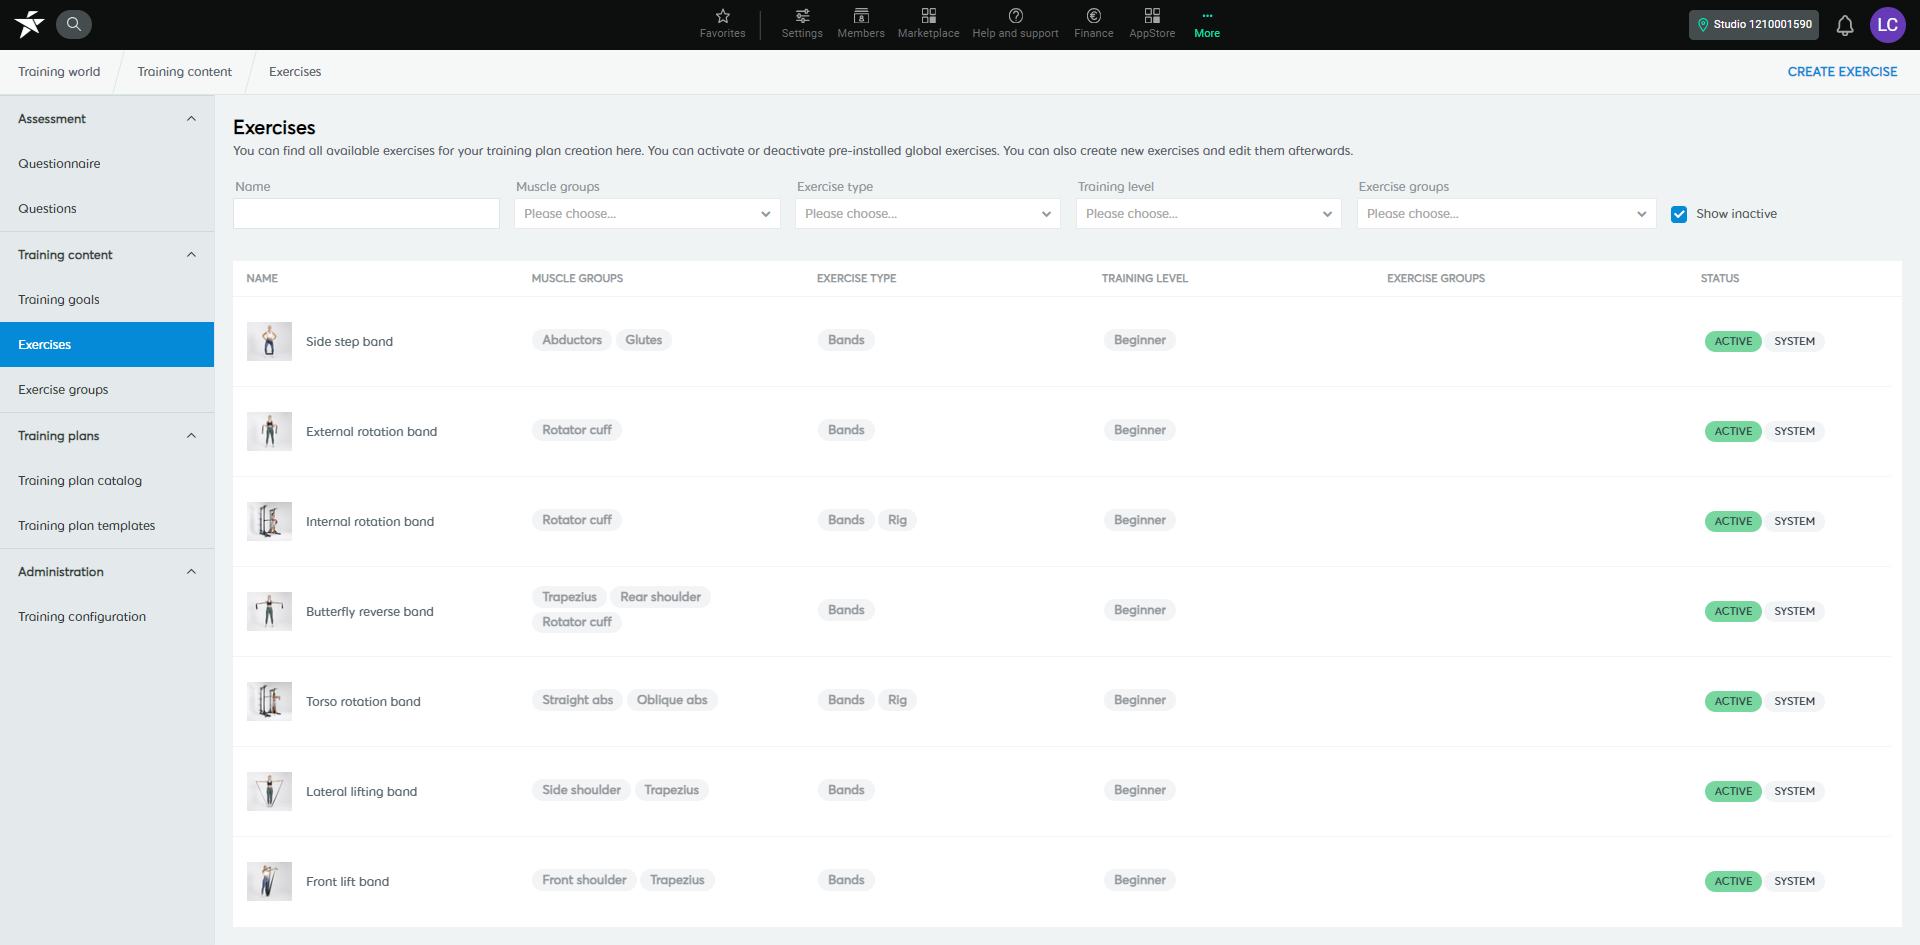Open Butterfly reverse band thumbnail
Viewport: 1920px width, 945px height.
coord(269,611)
